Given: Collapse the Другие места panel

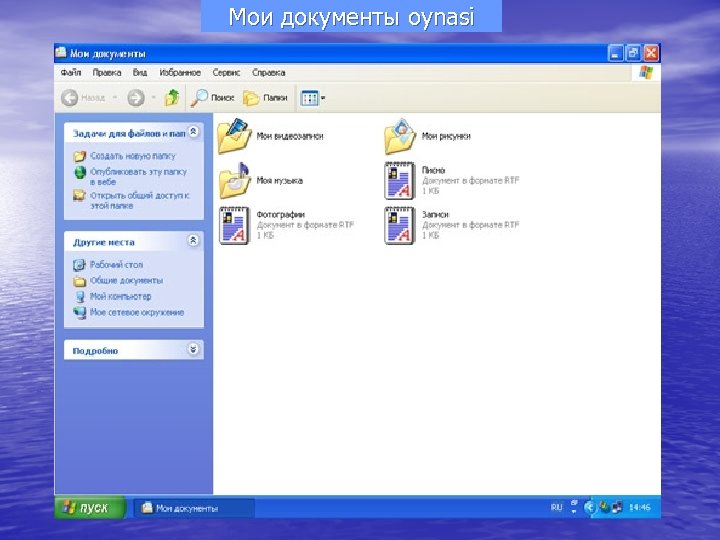Looking at the screenshot, I should tap(193, 240).
